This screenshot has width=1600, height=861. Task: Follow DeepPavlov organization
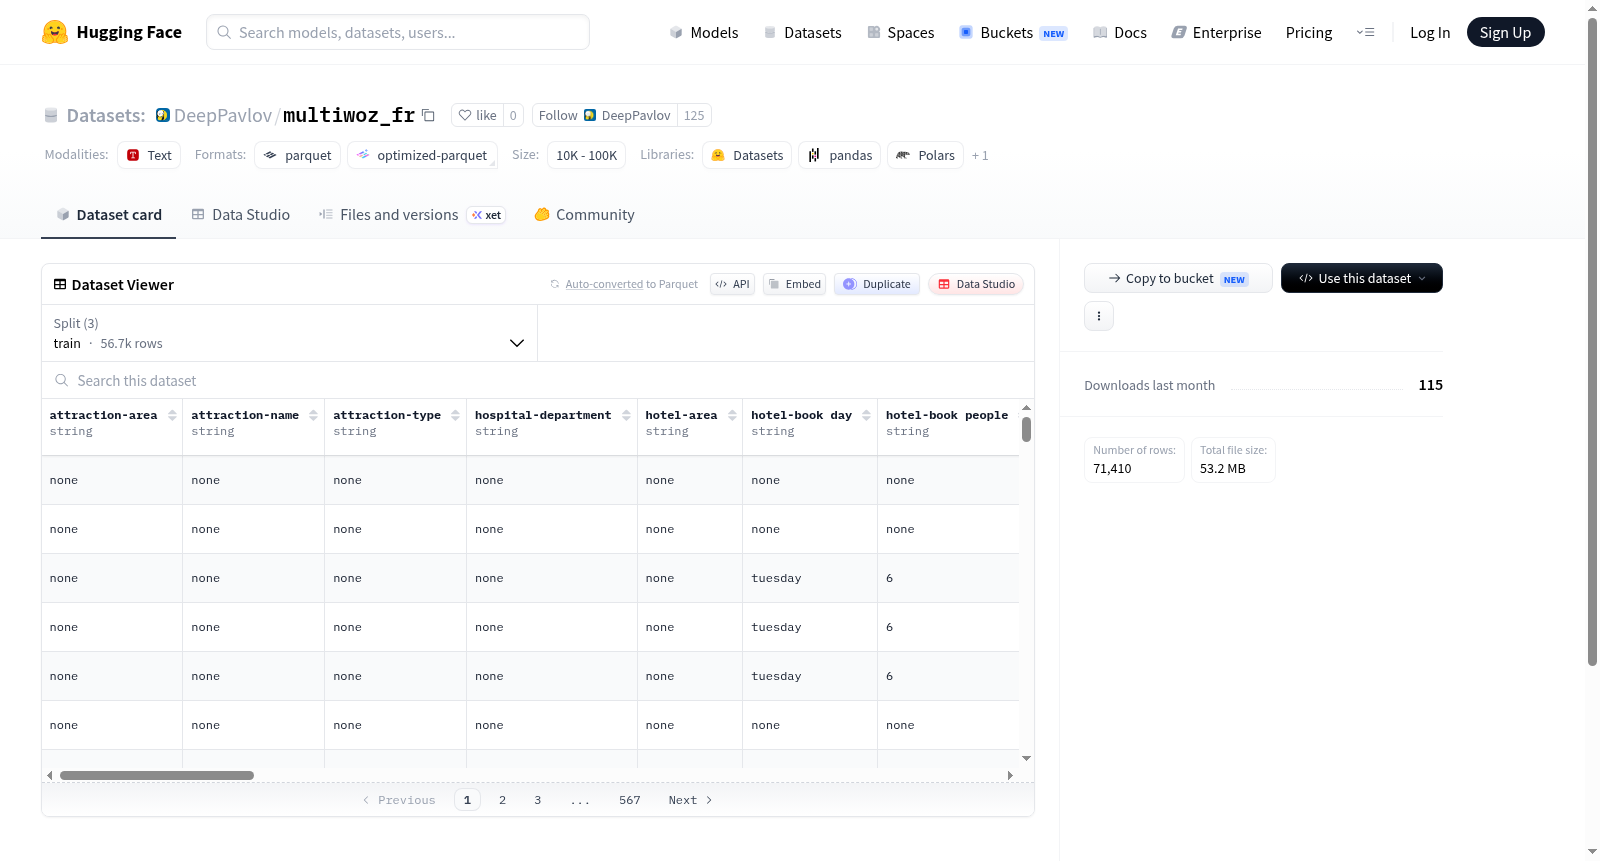(x=605, y=115)
